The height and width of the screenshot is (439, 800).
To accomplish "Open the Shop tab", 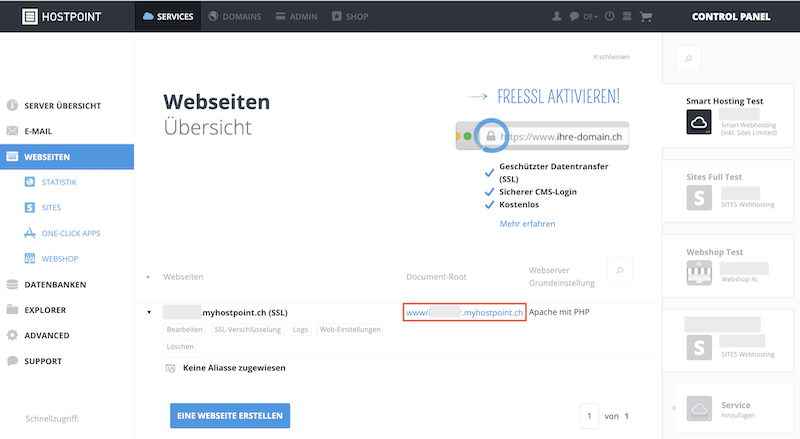I will point(350,17).
